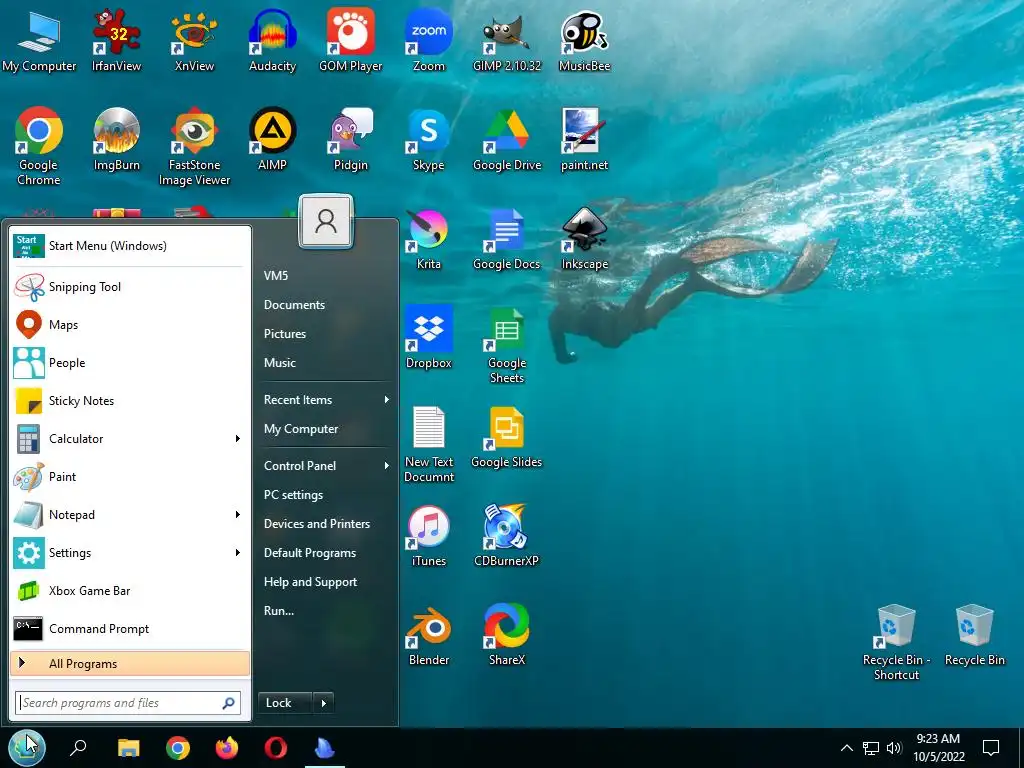Open the Zoom desktop shortcut
1024x768 pixels.
tap(428, 39)
